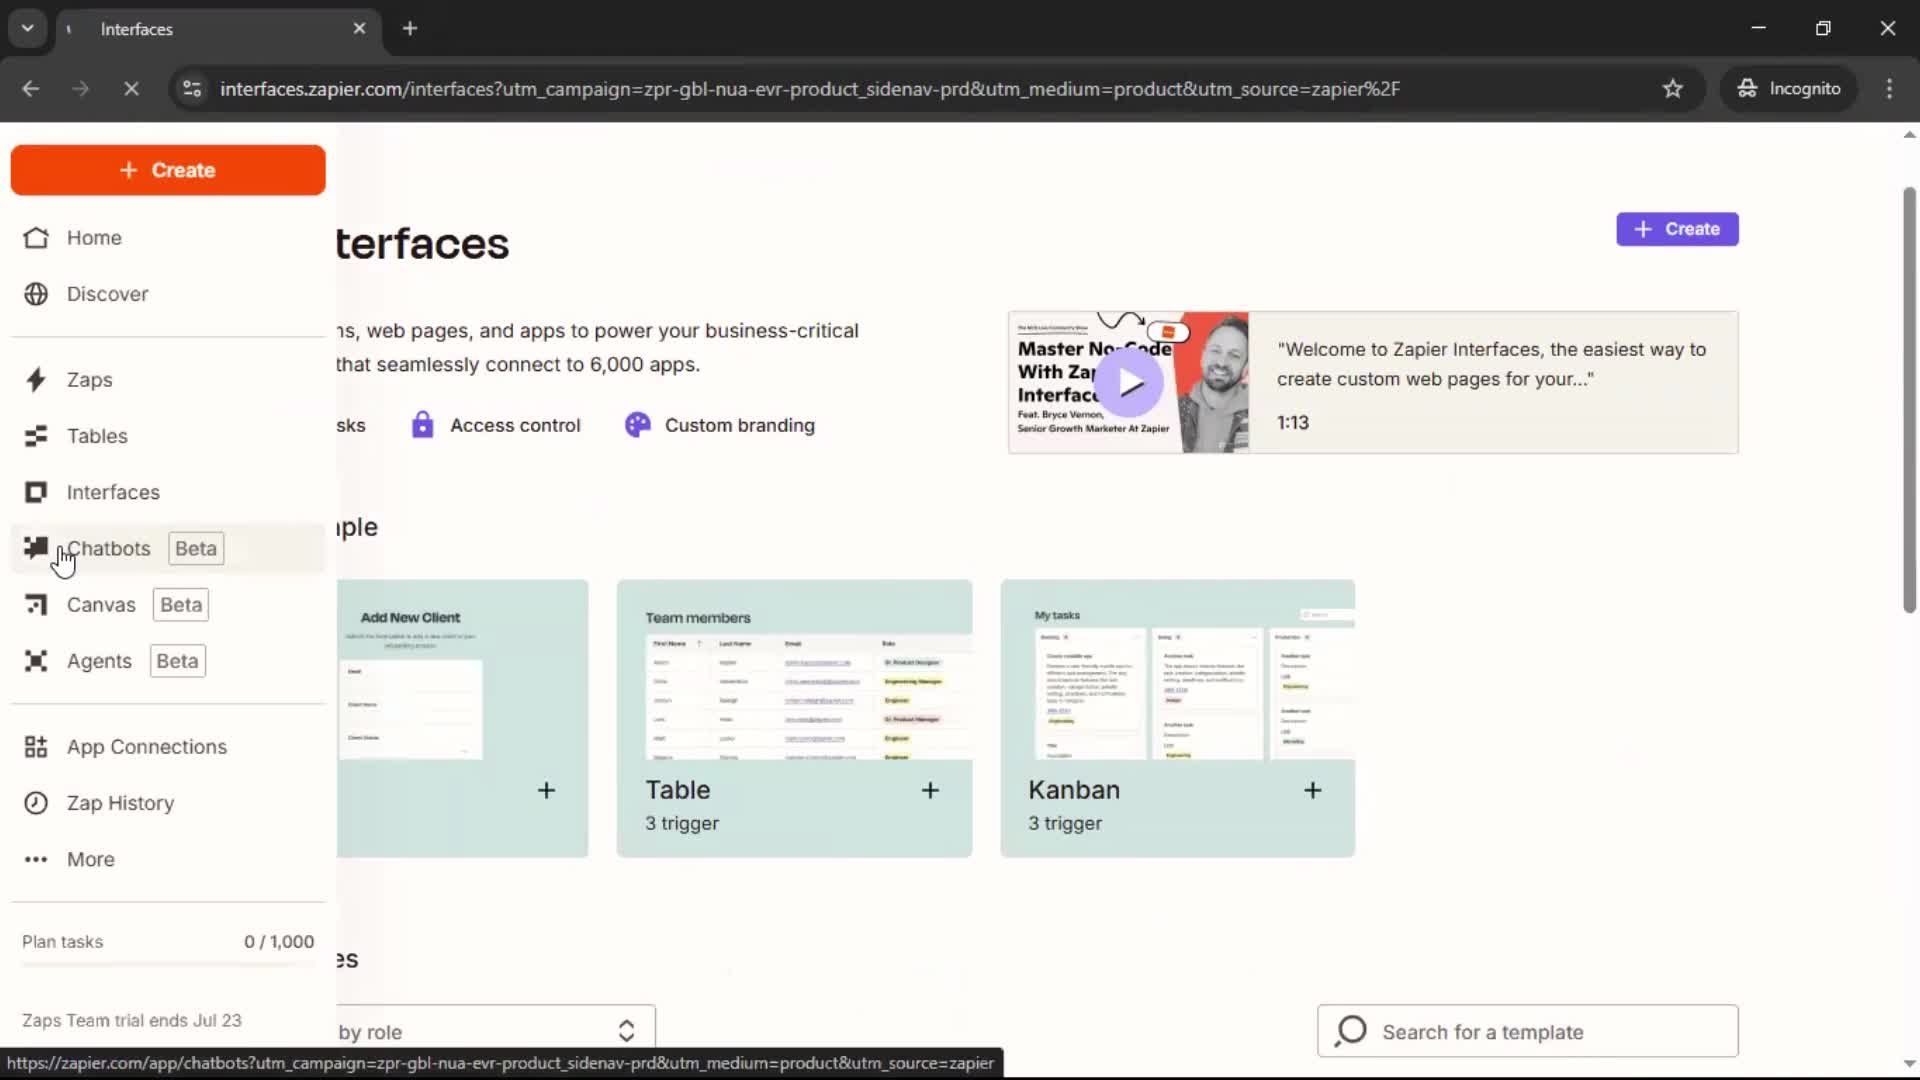1920x1080 pixels.
Task: Bookmark this page with the star icon
Action: [x=1673, y=89]
